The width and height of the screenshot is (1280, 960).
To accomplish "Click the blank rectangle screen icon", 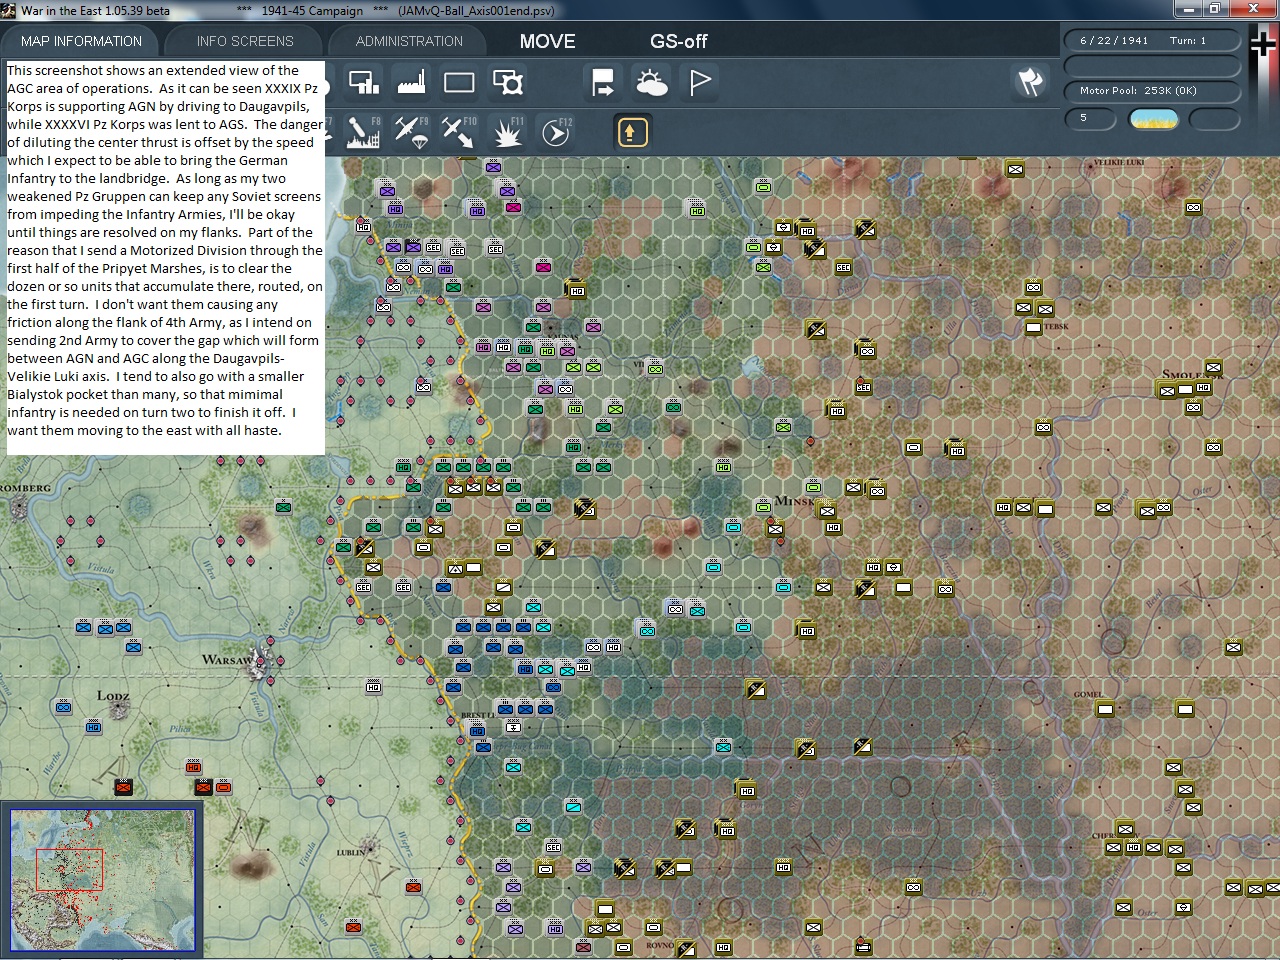I will pos(459,82).
